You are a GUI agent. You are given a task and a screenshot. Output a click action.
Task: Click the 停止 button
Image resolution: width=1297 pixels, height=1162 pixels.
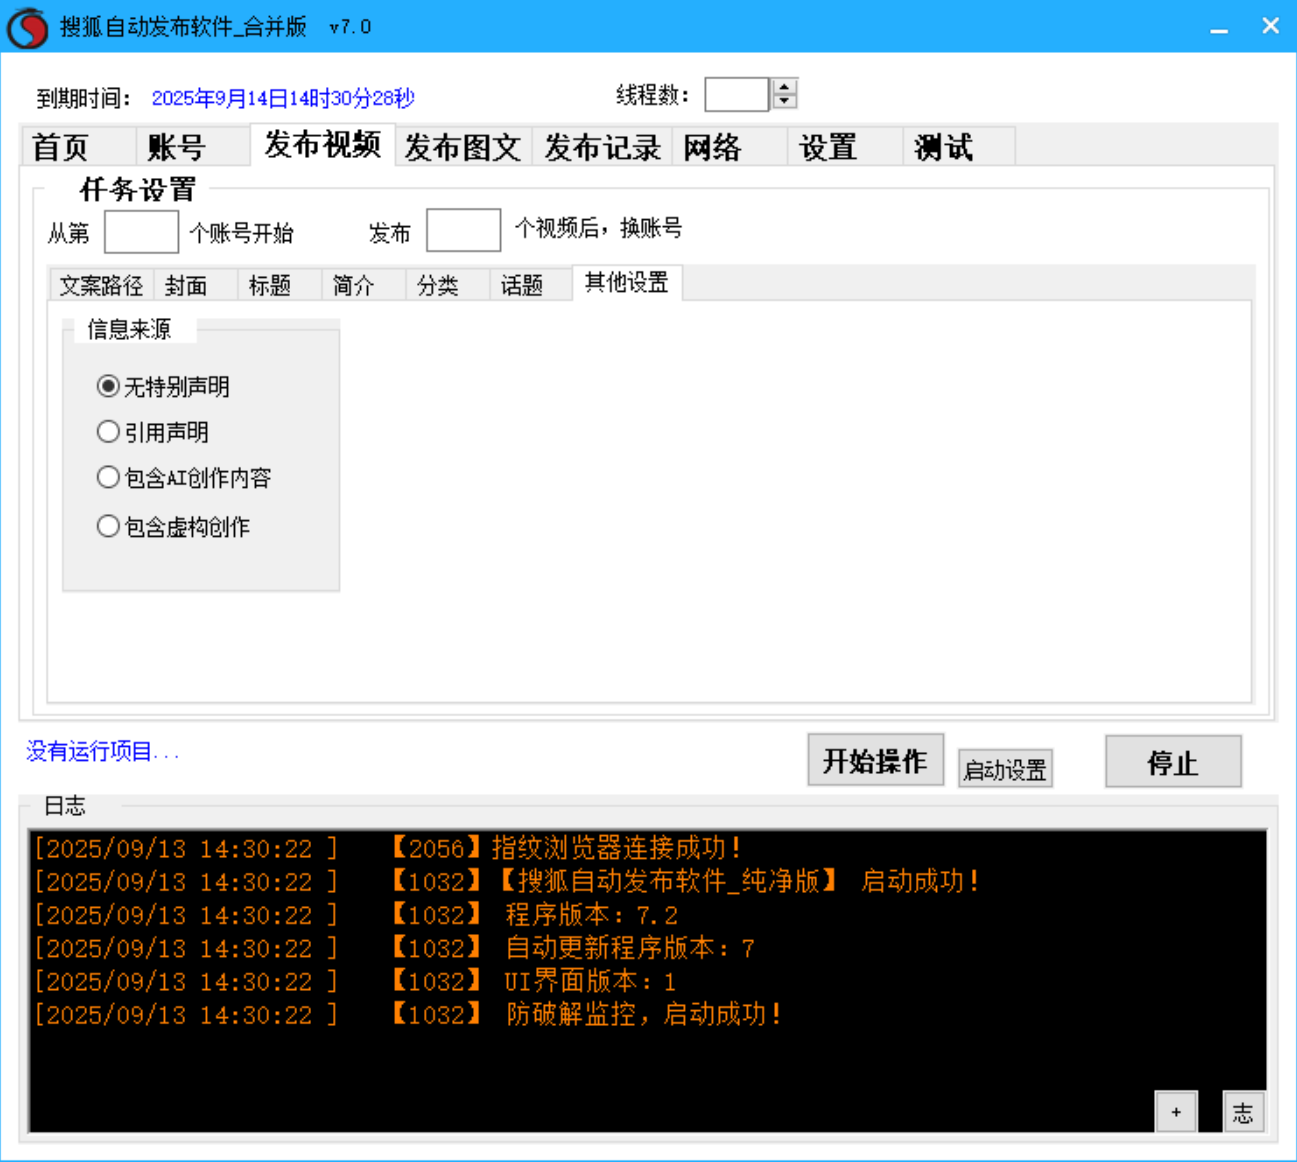[1173, 762]
